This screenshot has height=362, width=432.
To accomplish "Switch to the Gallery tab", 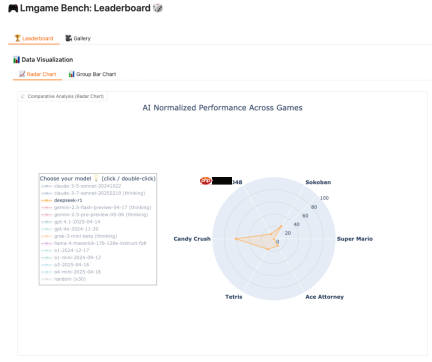I will pyautogui.click(x=78, y=38).
